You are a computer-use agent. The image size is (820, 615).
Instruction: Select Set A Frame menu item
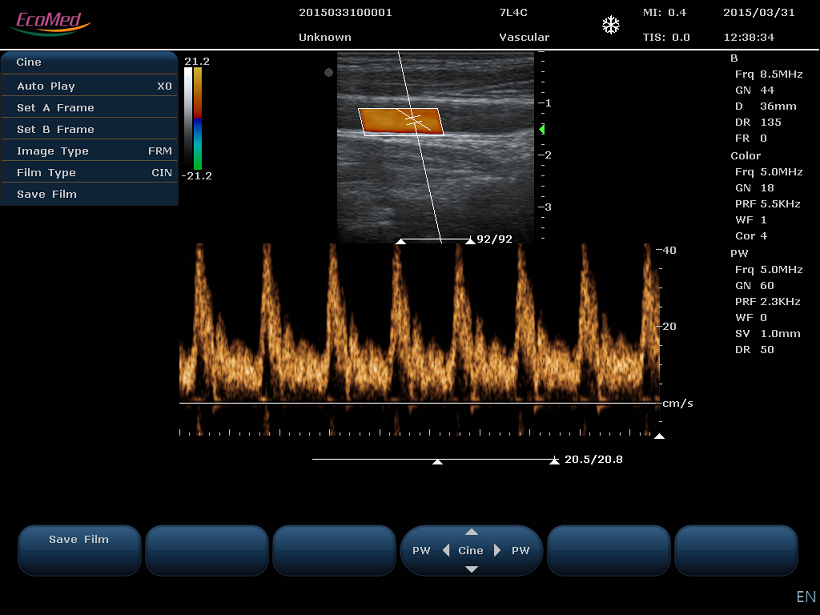click(x=90, y=108)
